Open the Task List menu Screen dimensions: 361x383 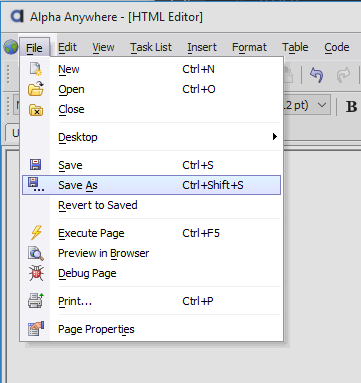[151, 47]
